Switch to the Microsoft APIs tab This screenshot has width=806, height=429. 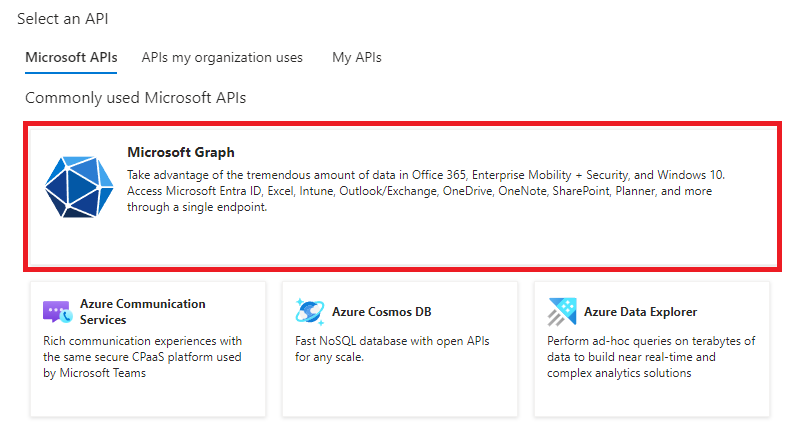[x=71, y=57]
